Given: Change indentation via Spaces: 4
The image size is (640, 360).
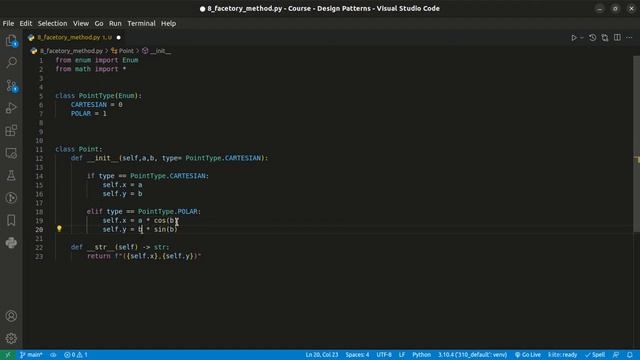Looking at the screenshot, I should tap(357, 355).
